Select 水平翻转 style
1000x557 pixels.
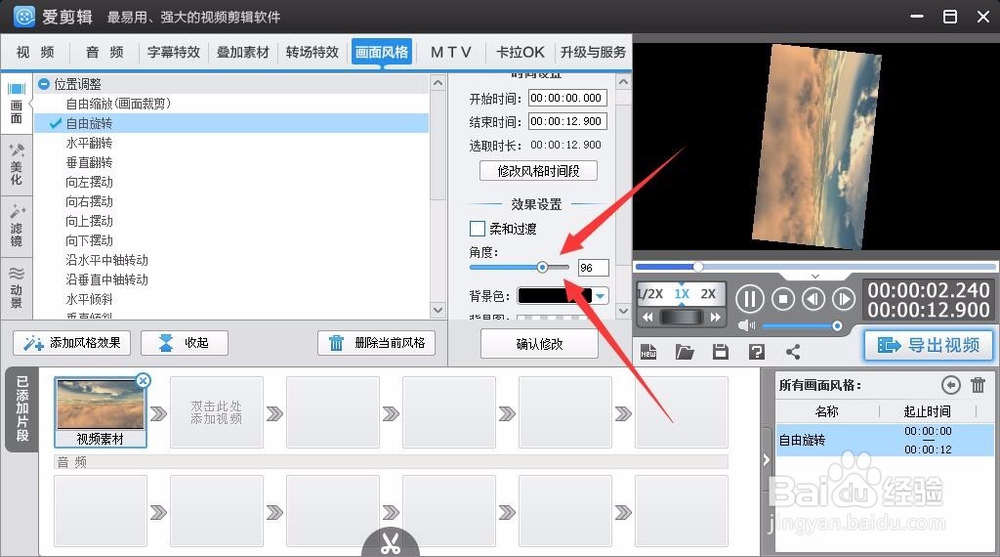point(89,143)
